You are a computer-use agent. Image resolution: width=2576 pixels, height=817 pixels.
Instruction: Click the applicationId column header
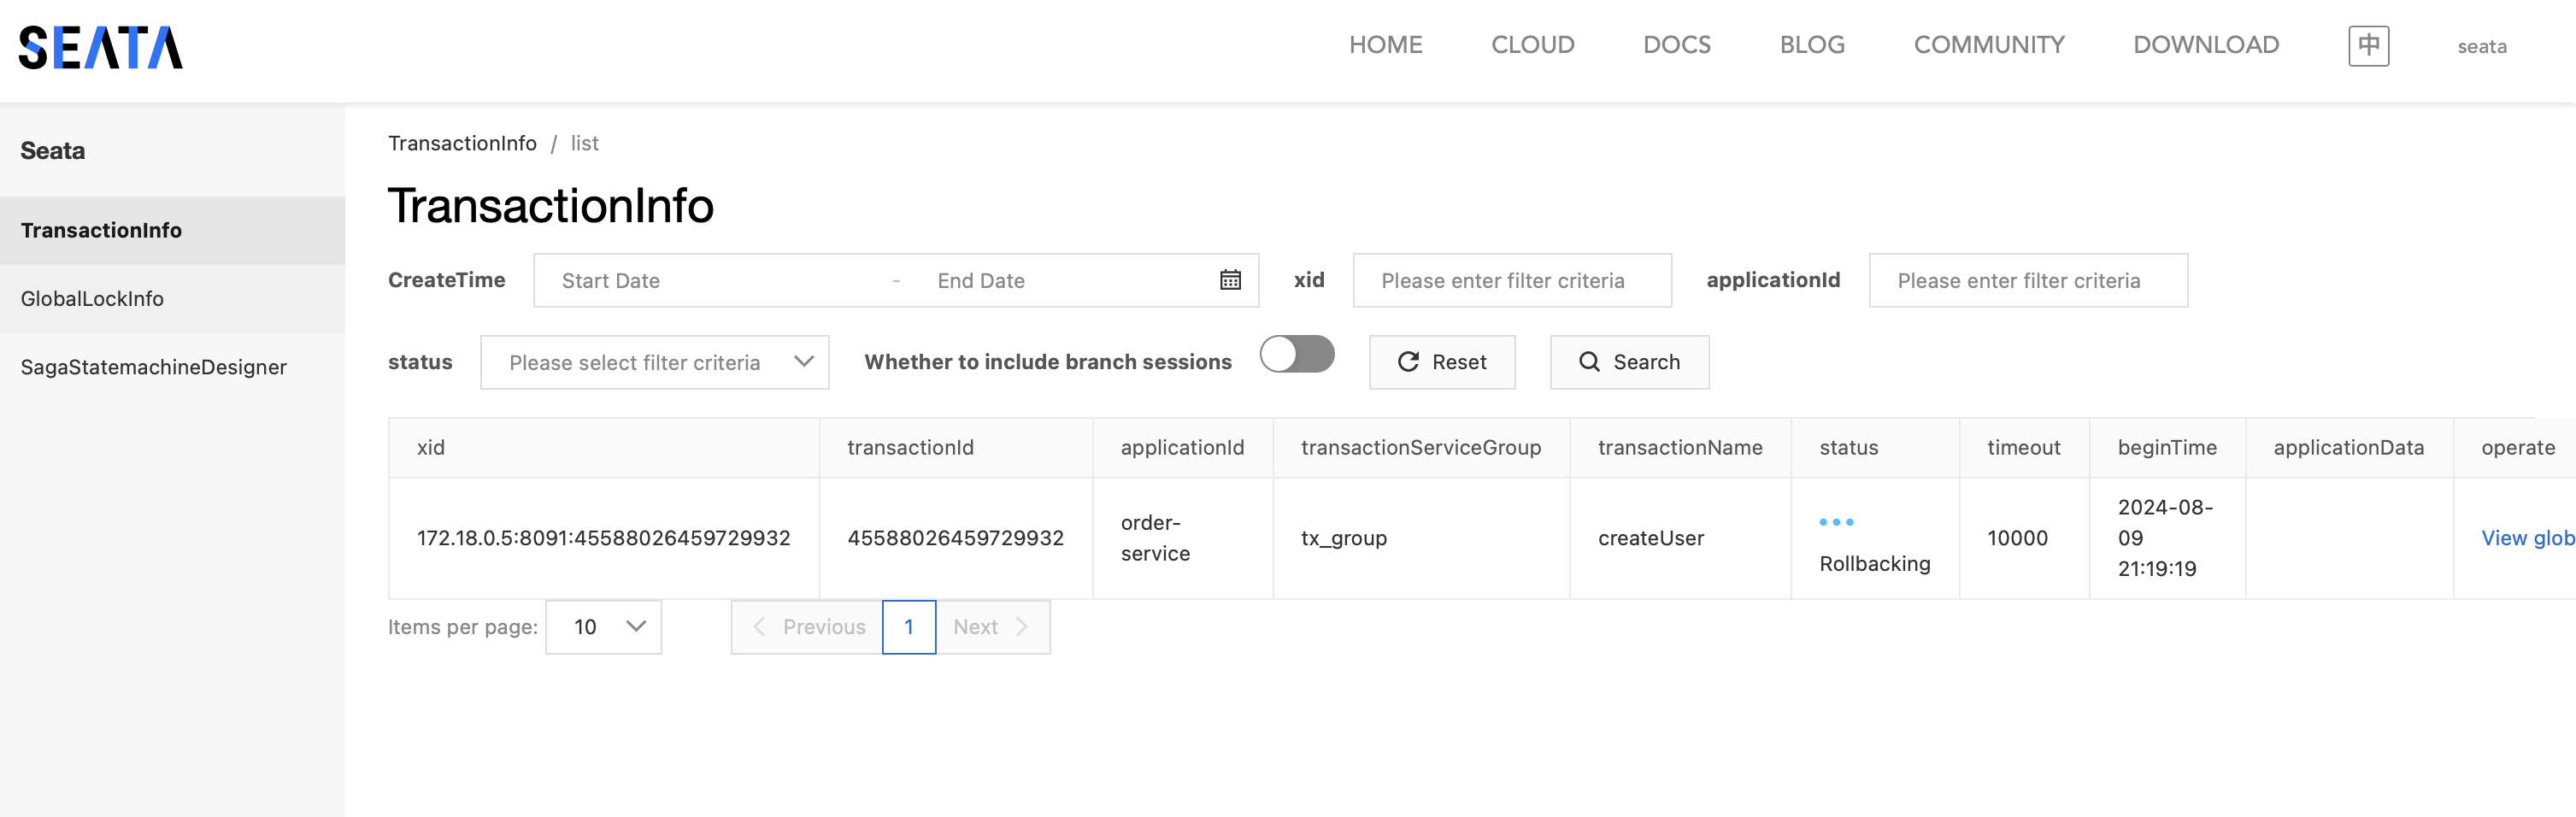pos(1183,447)
